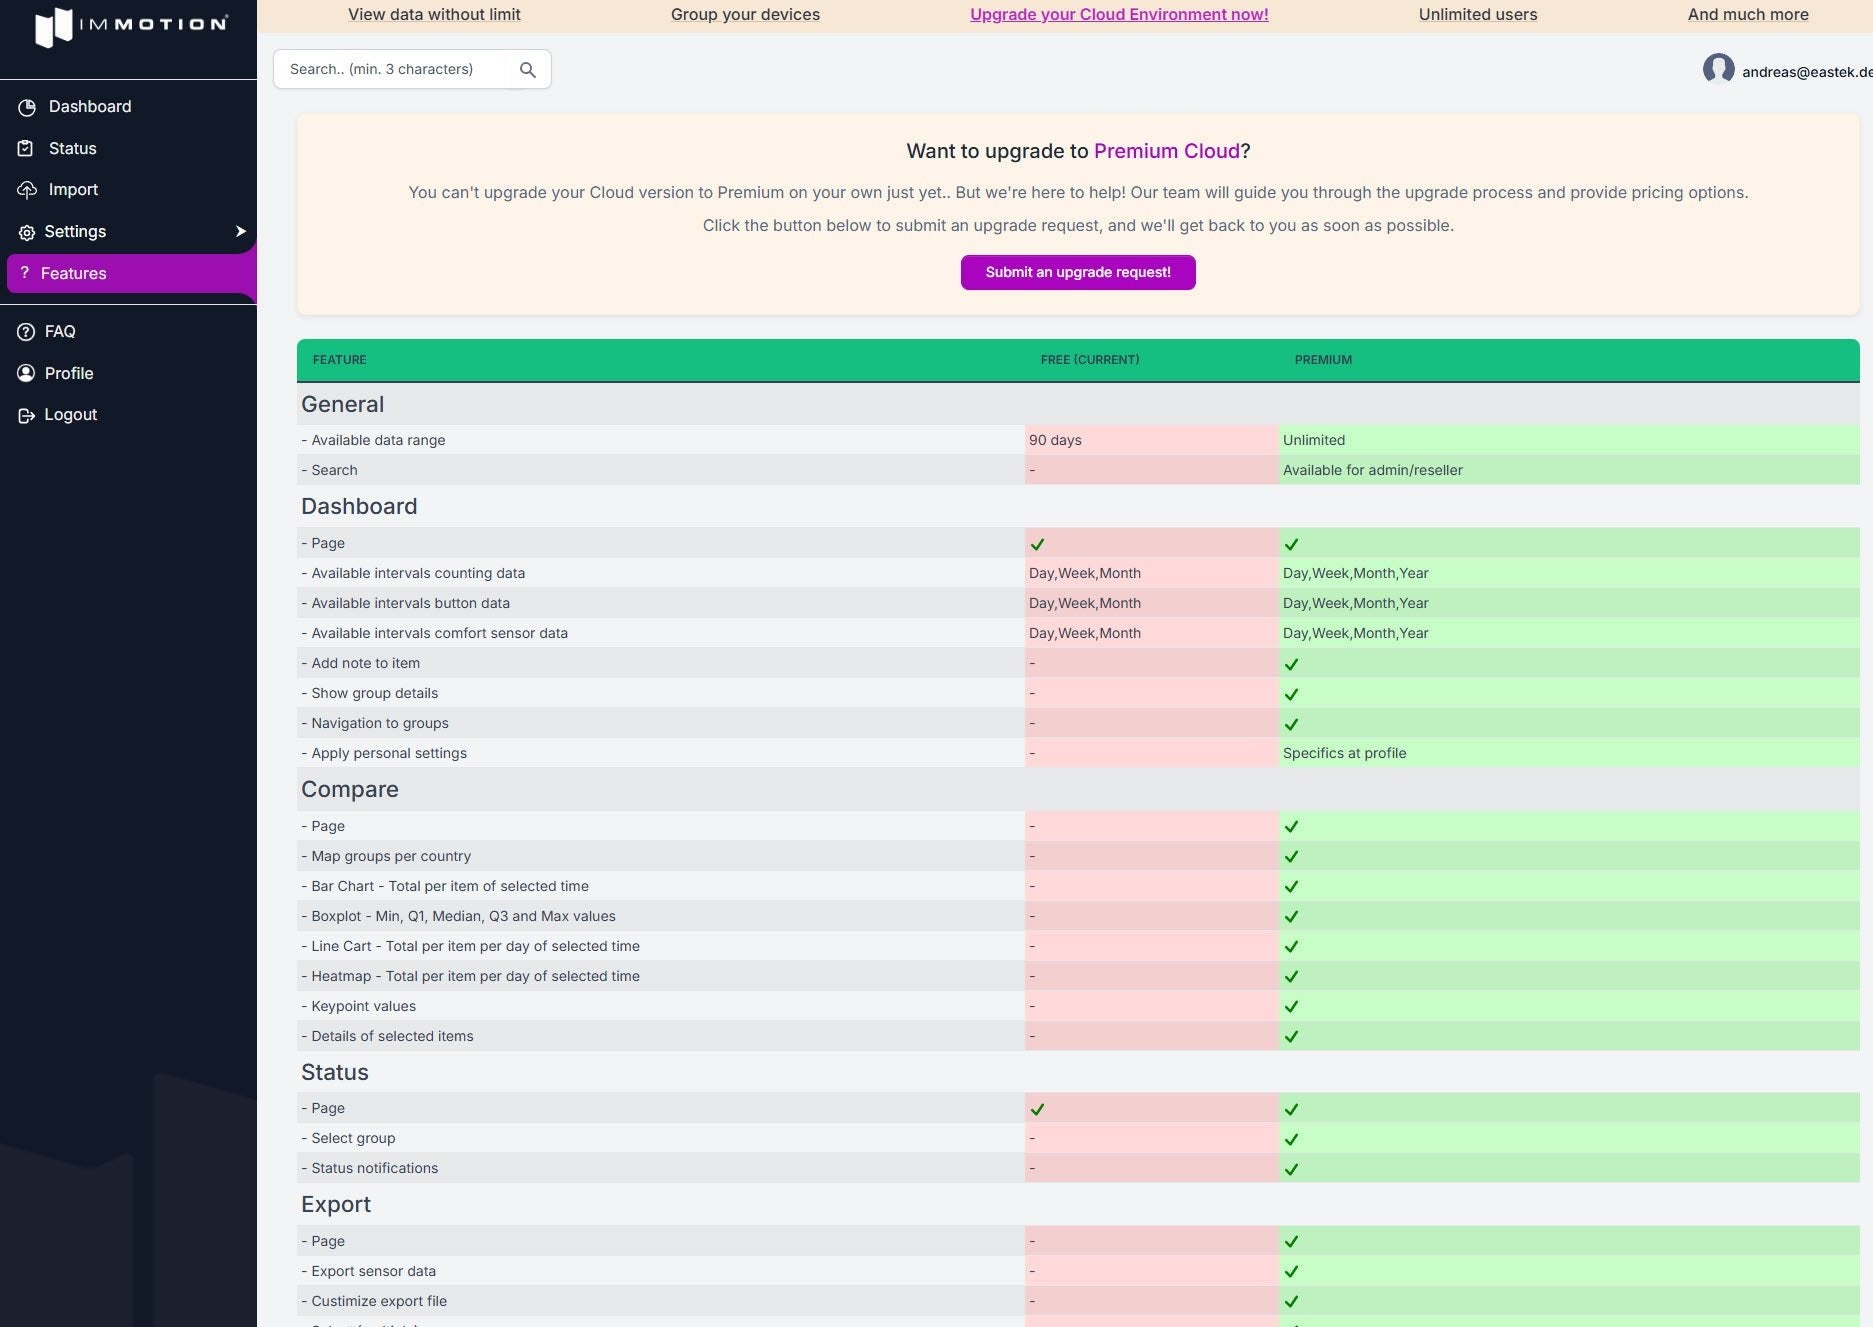This screenshot has height=1327, width=1873.
Task: Open the Import menu entry
Action: (x=73, y=190)
